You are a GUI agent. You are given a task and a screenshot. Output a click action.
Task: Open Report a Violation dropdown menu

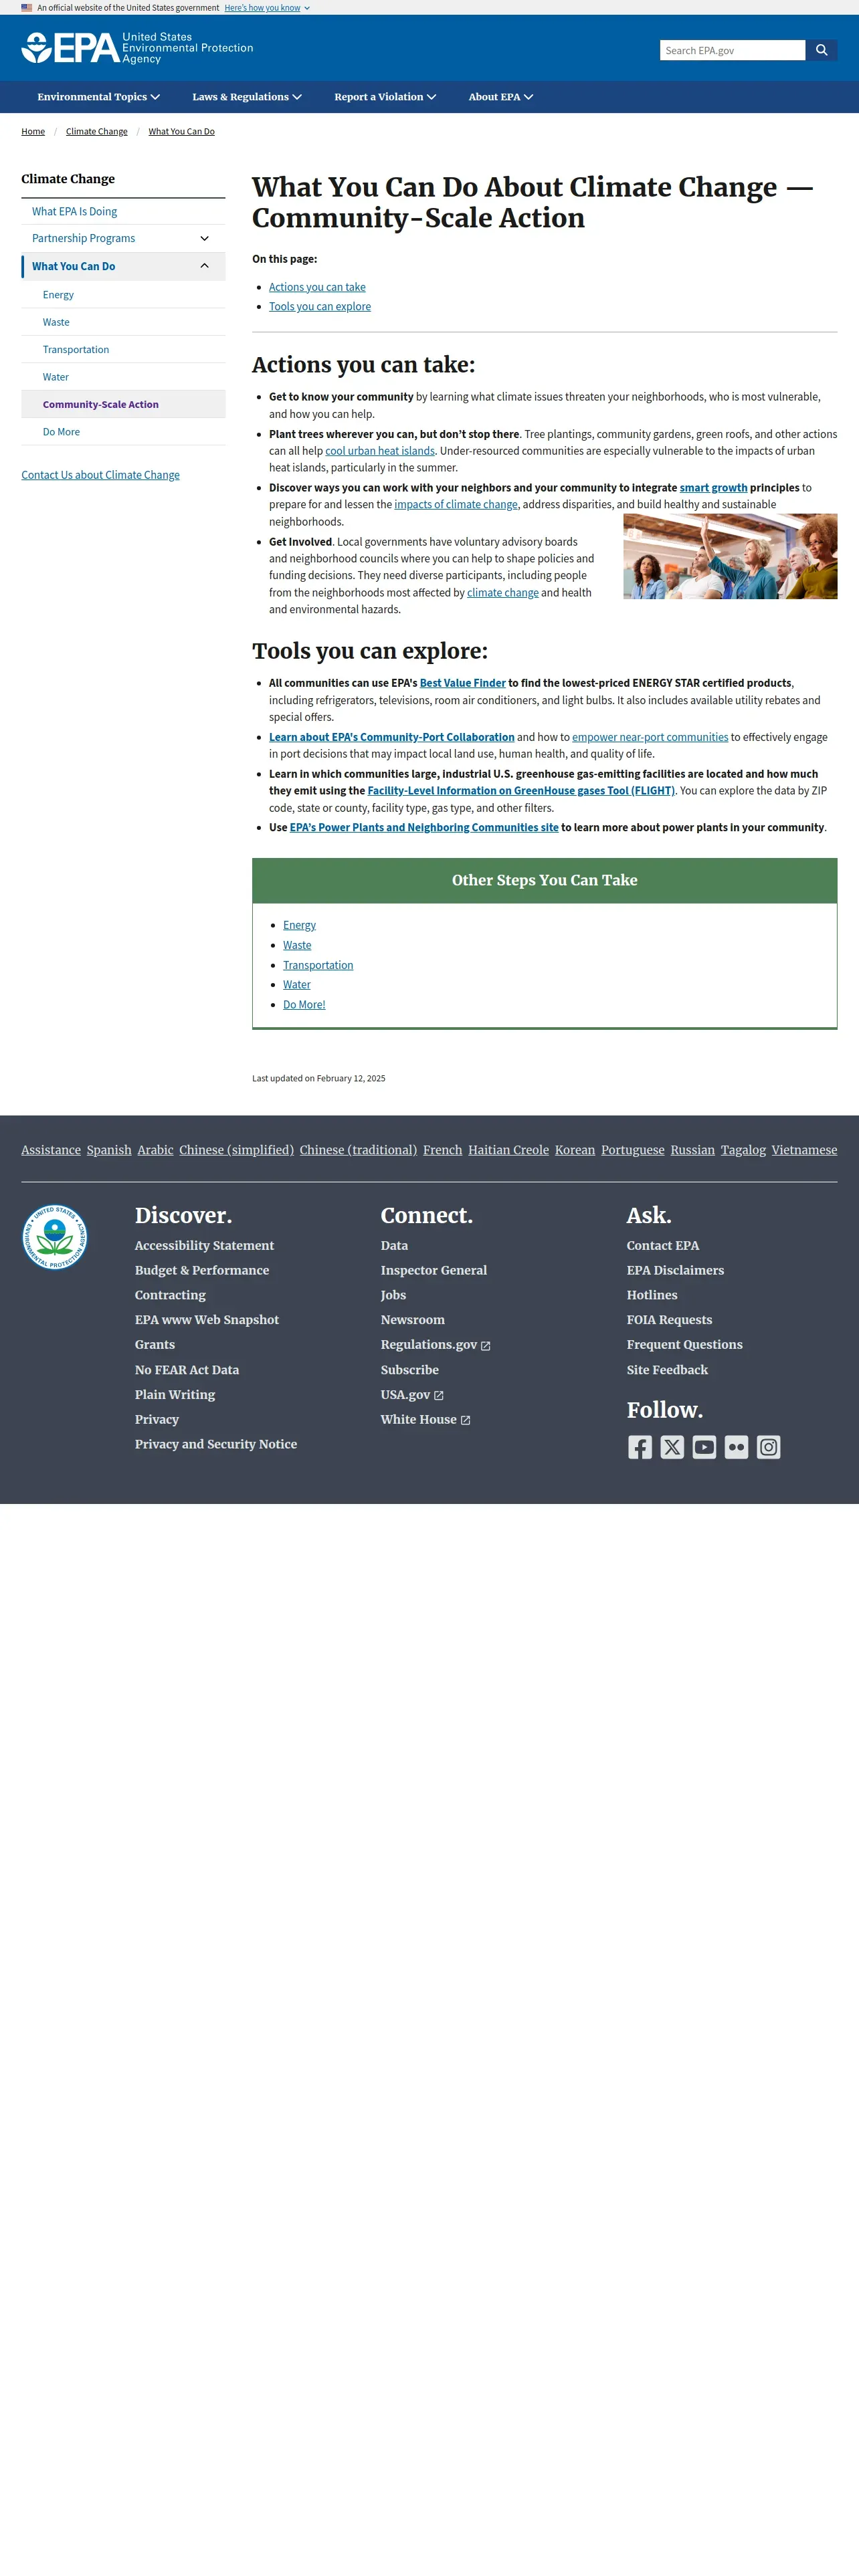pos(385,97)
